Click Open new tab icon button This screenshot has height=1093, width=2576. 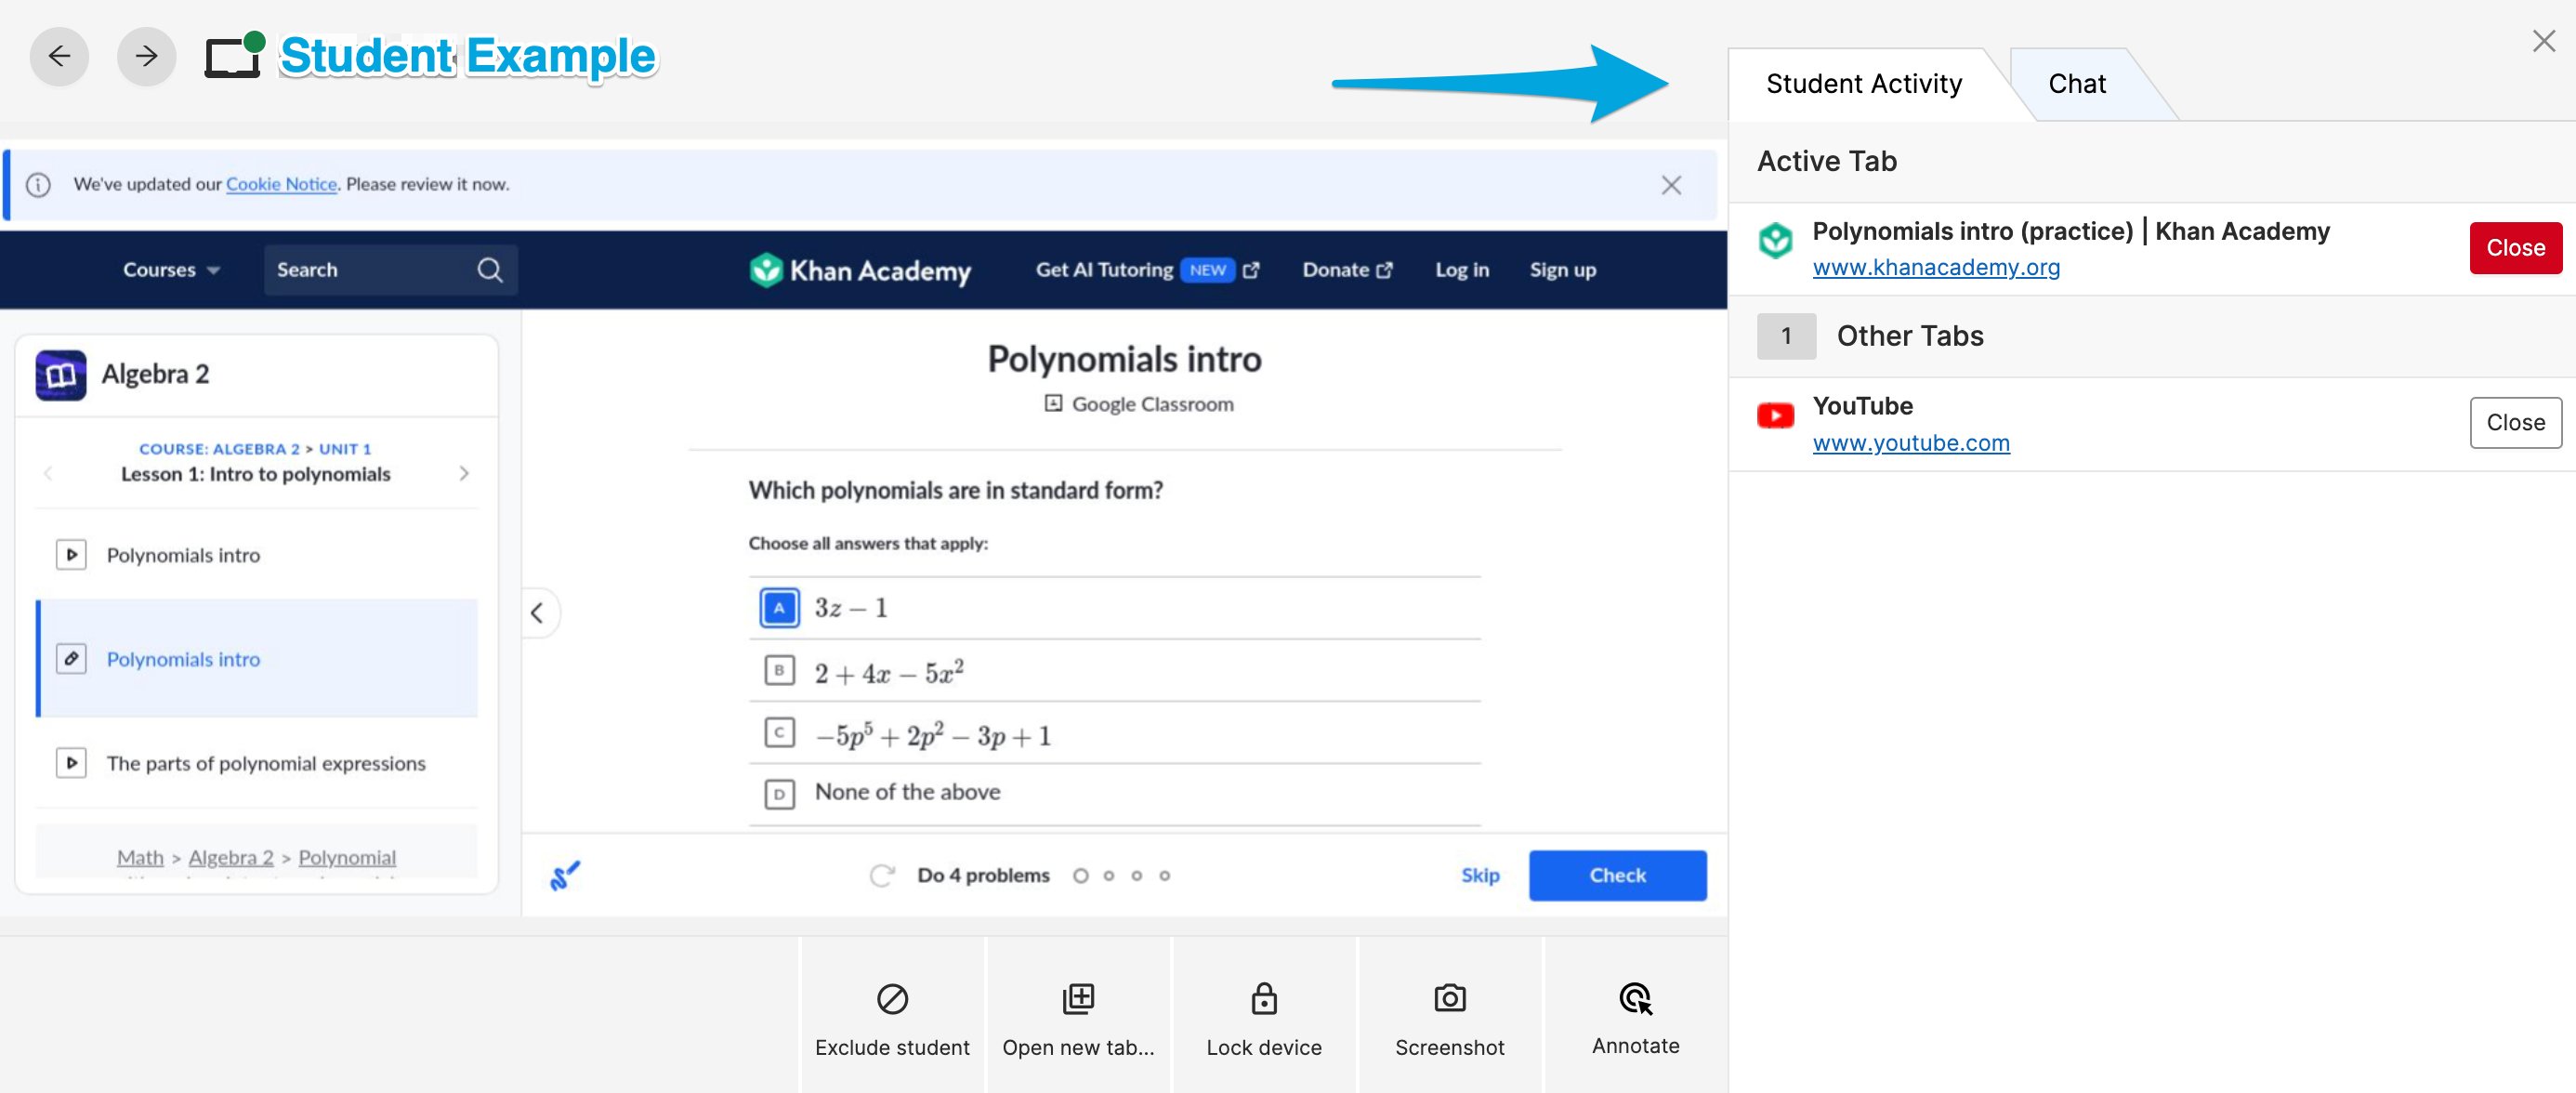click(x=1078, y=1016)
